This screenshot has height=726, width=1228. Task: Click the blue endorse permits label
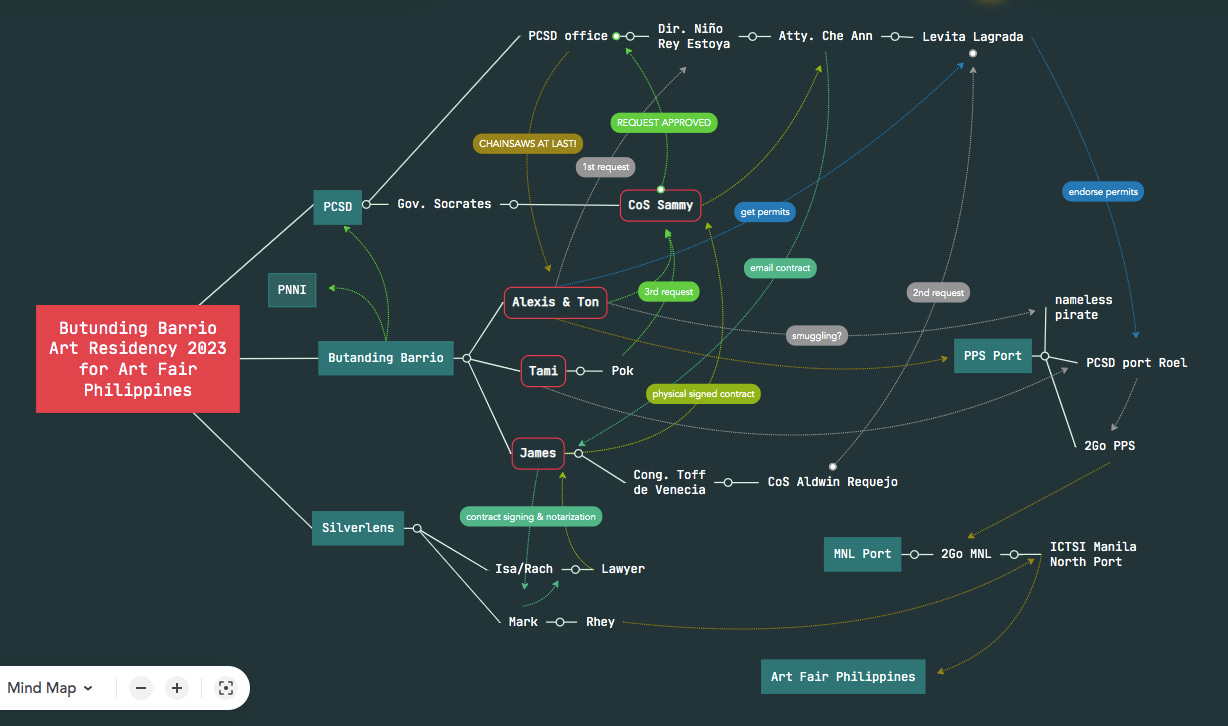point(1102,192)
